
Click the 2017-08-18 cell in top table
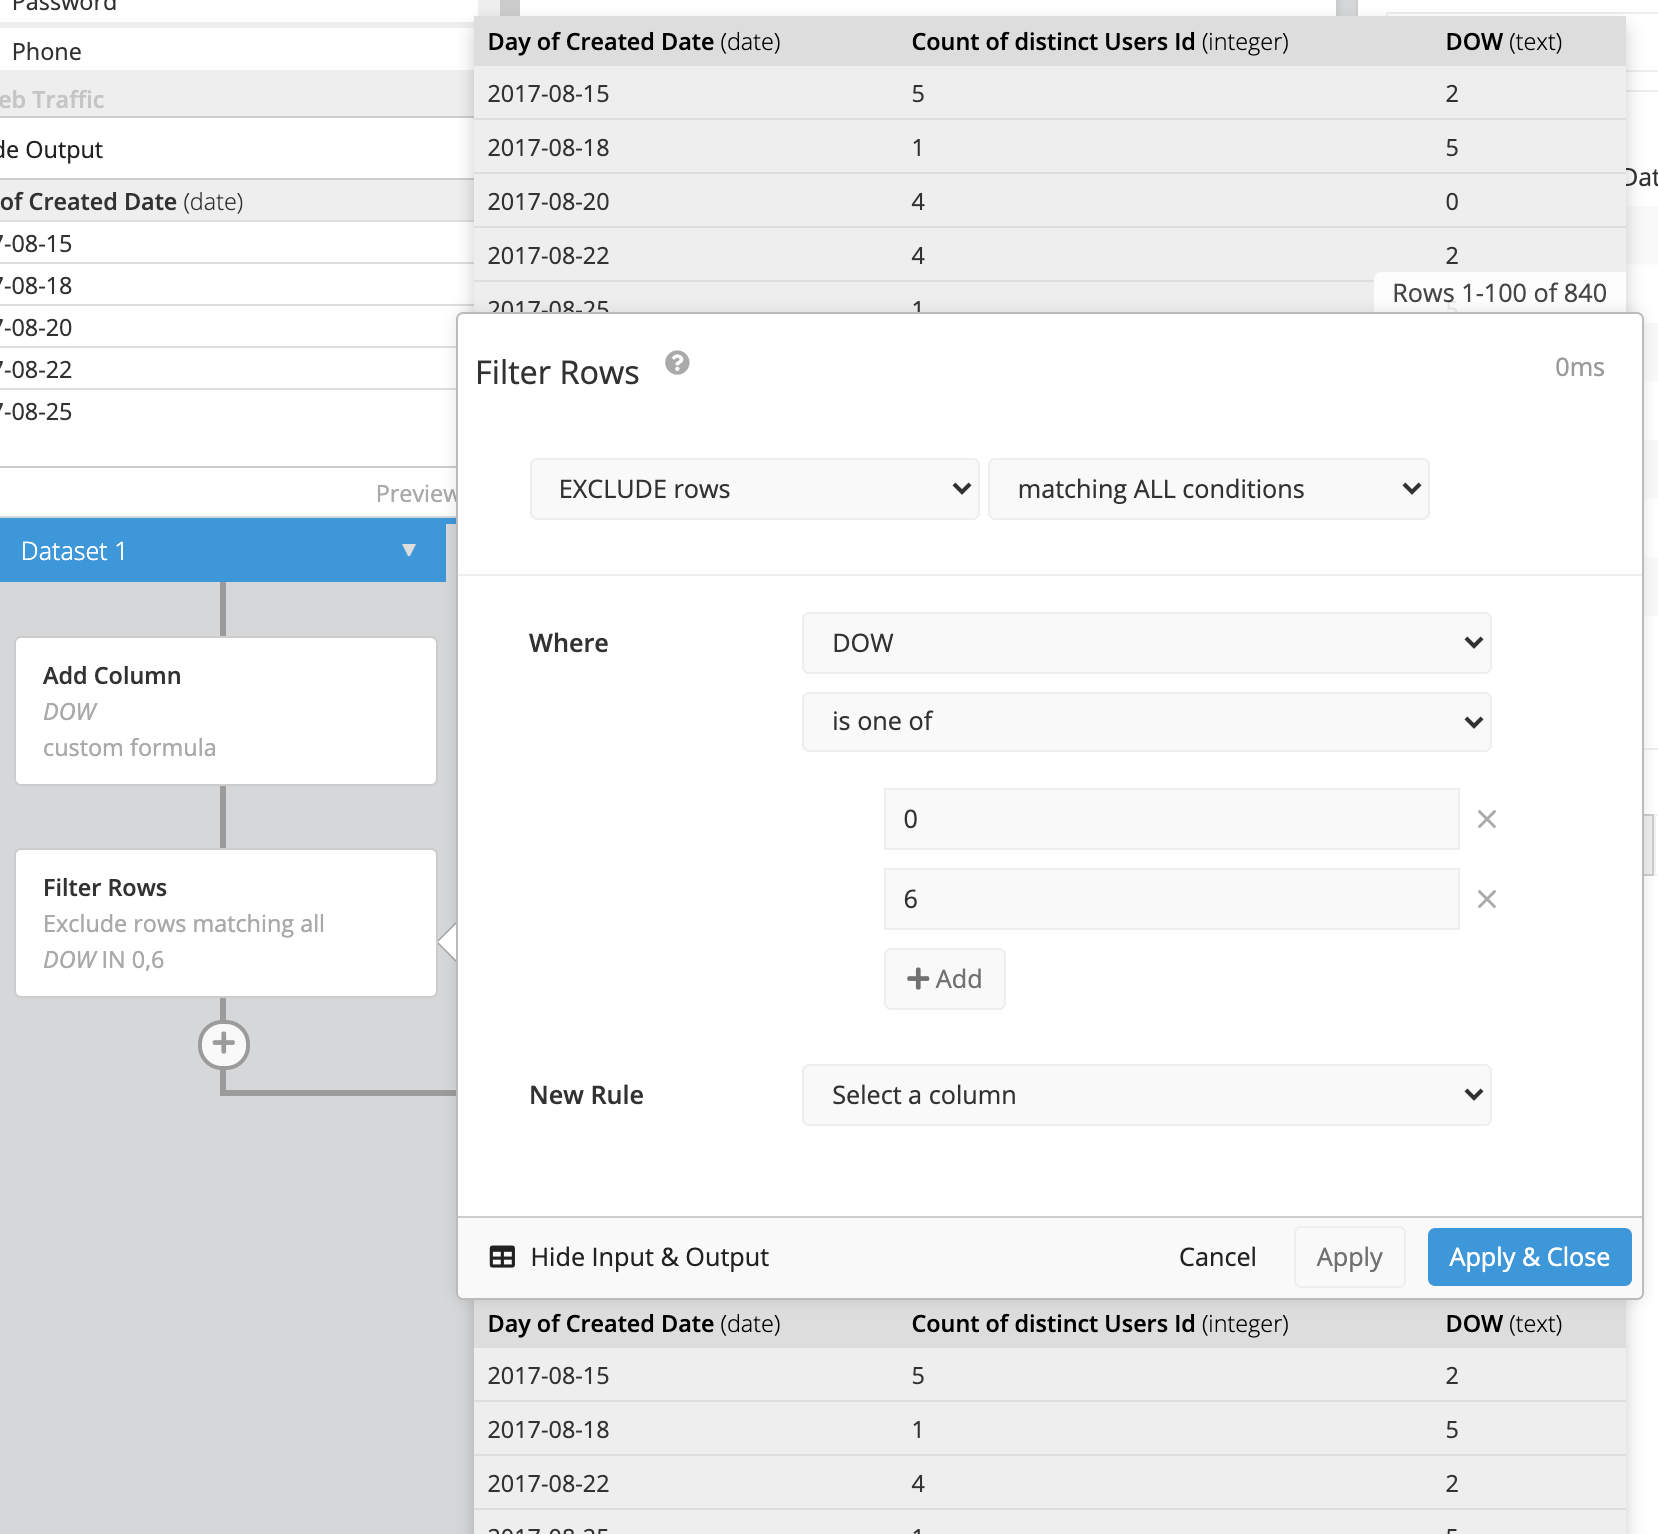(548, 148)
